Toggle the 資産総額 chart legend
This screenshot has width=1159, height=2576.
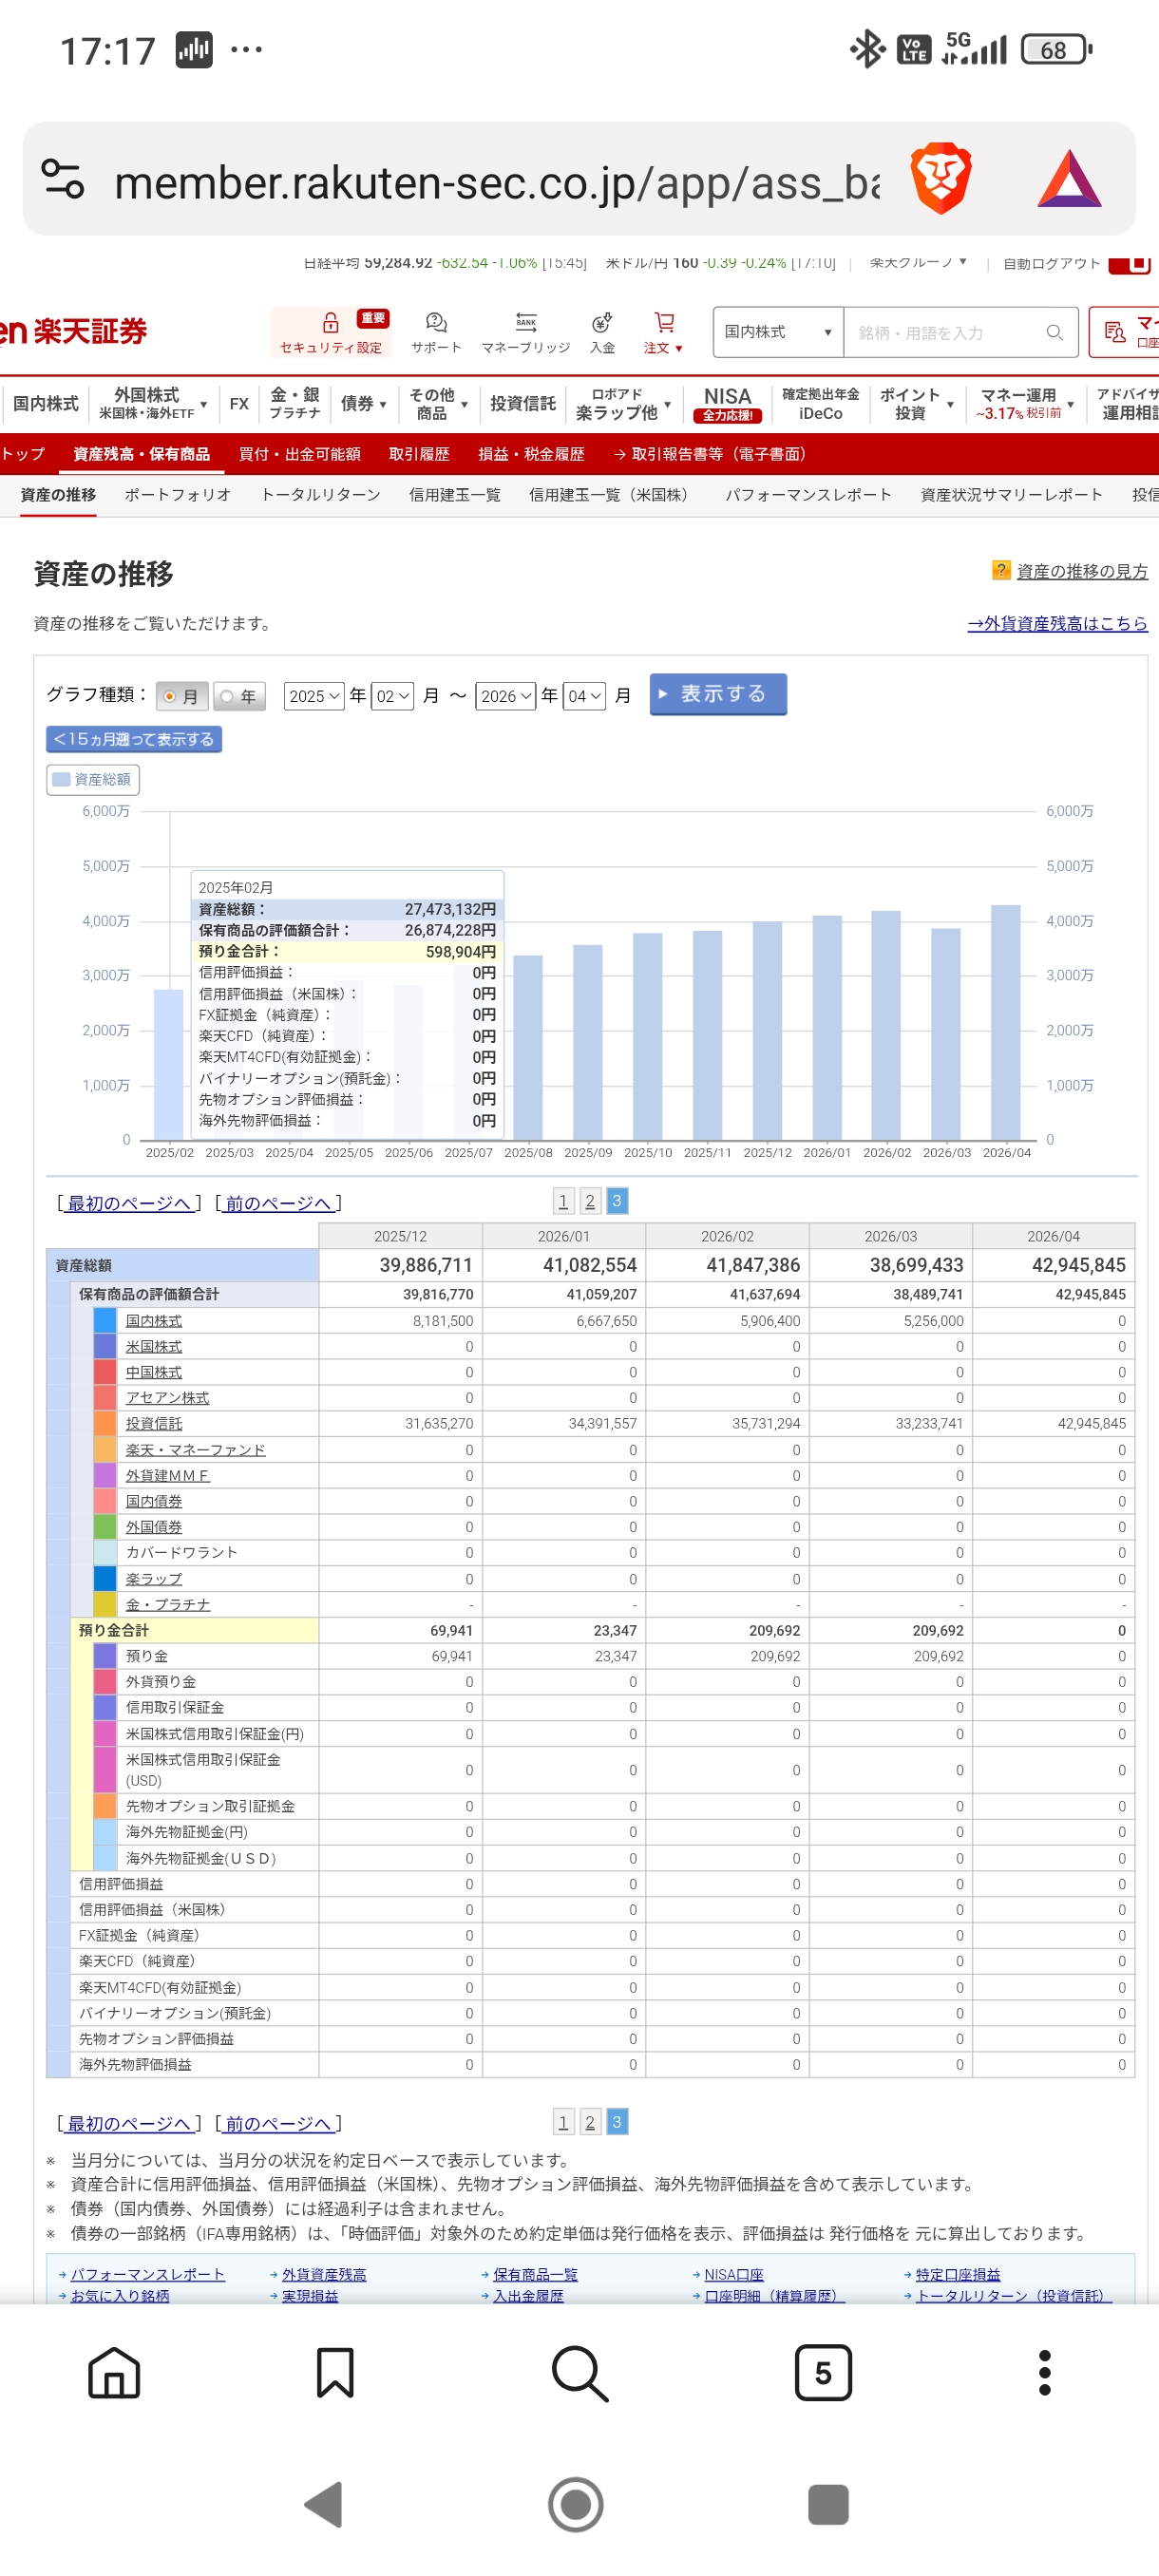(x=92, y=779)
